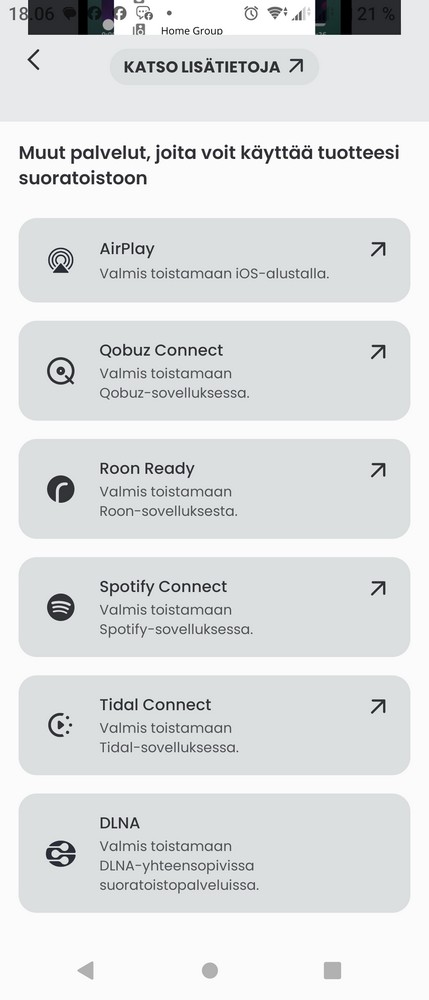Open the AirPlay external link arrow
This screenshot has height=1000, width=429.
[x=378, y=249]
